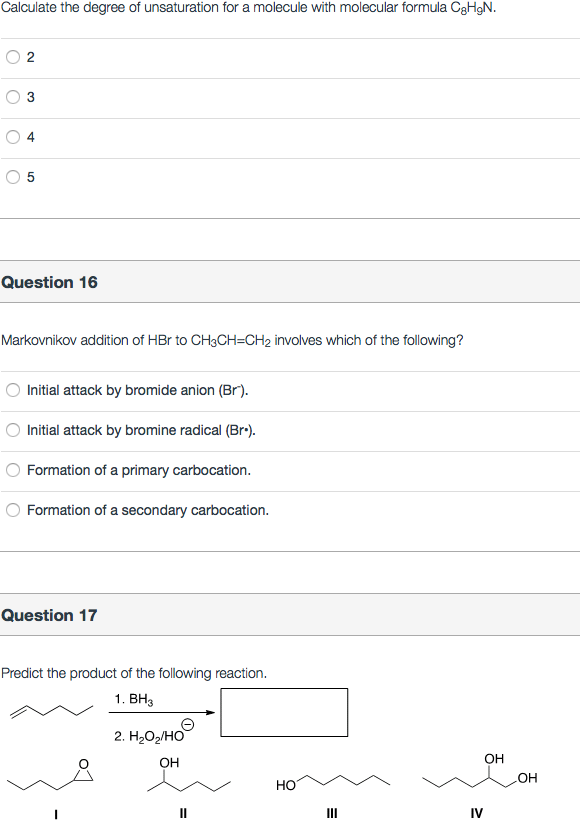Select the epoxide structure labeled I

coord(55,780)
